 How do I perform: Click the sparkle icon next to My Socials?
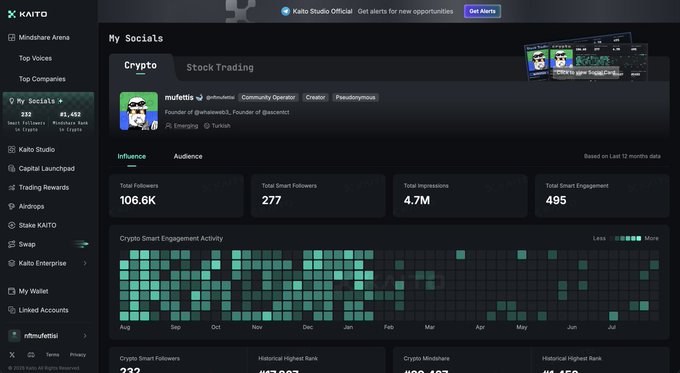point(60,101)
